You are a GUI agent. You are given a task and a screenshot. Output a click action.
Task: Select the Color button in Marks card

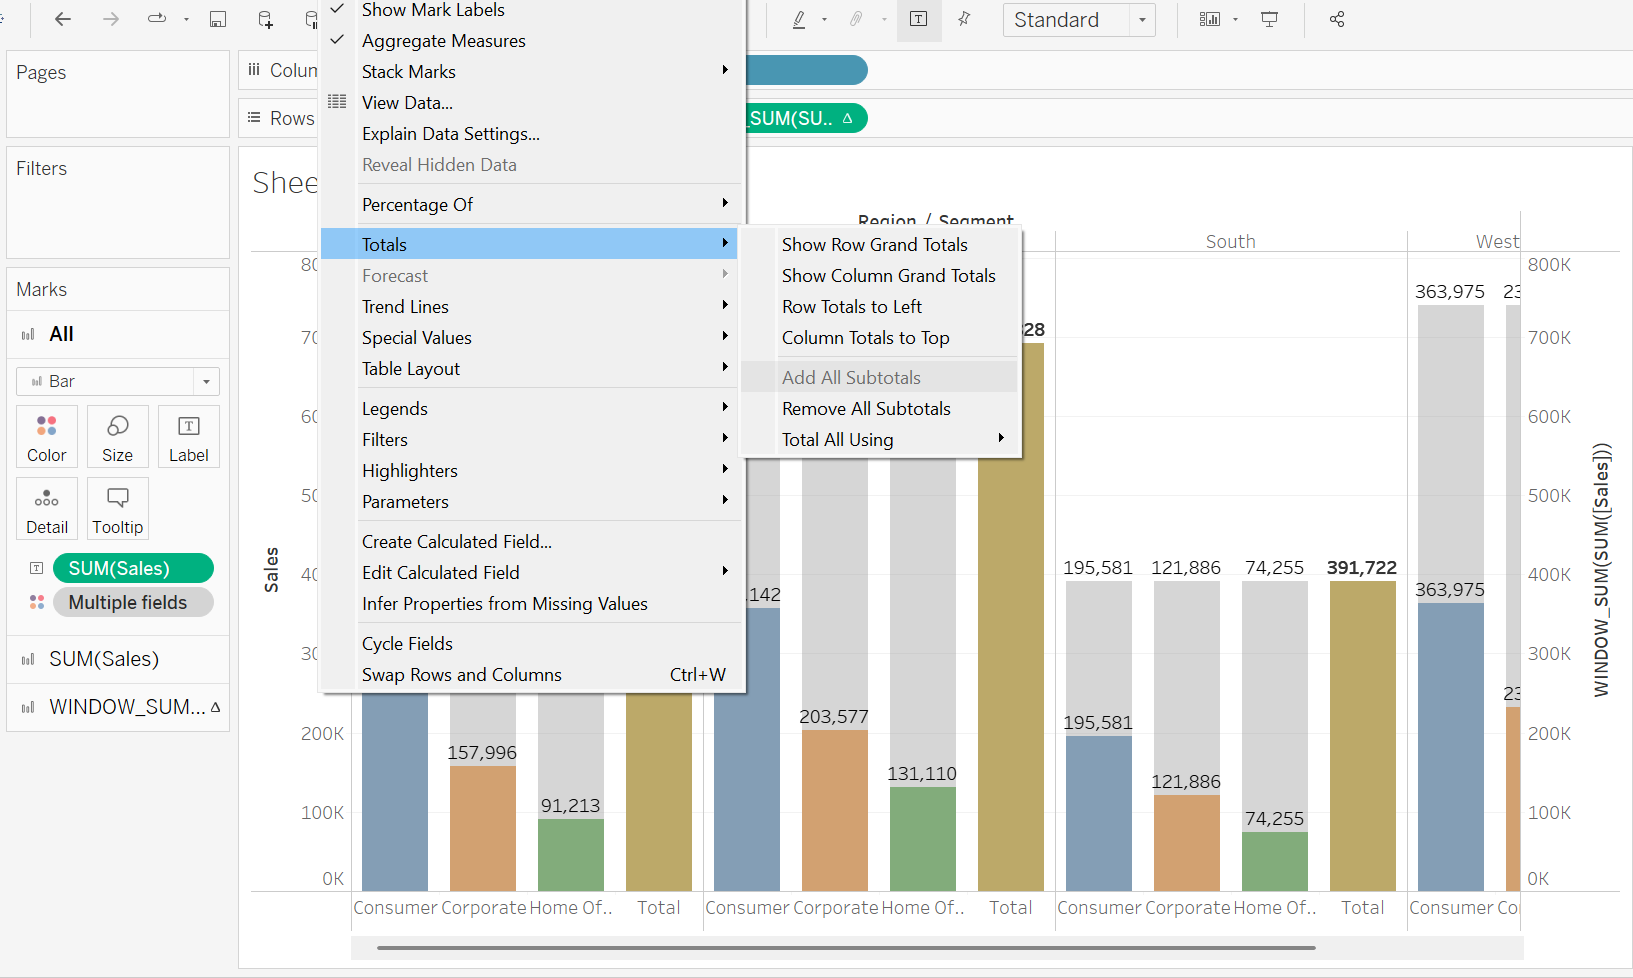46,436
